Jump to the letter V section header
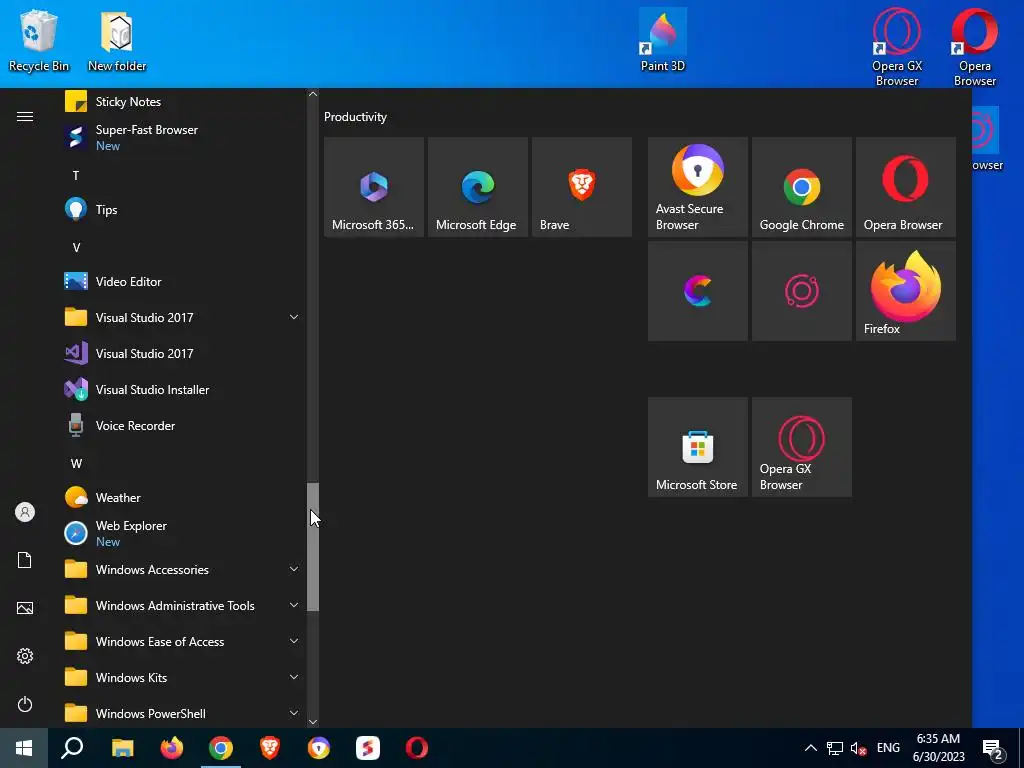1024x768 pixels. tap(76, 248)
